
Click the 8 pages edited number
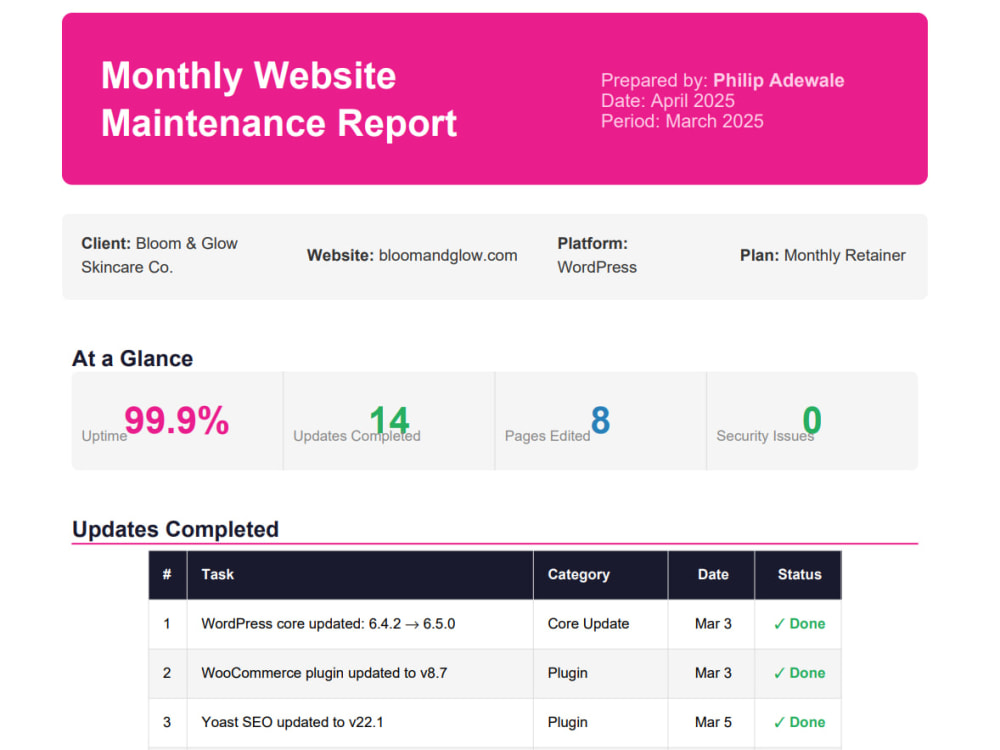pyautogui.click(x=600, y=420)
